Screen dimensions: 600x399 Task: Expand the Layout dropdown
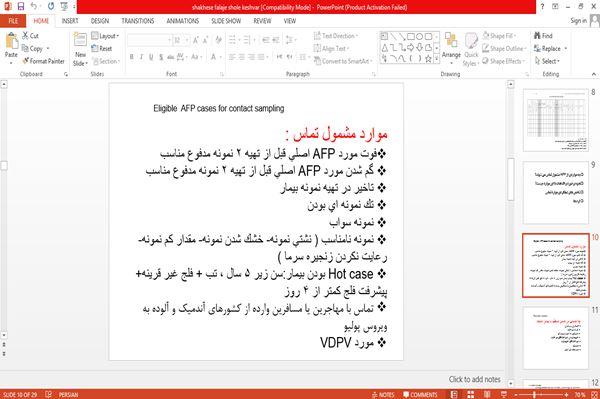(x=106, y=36)
